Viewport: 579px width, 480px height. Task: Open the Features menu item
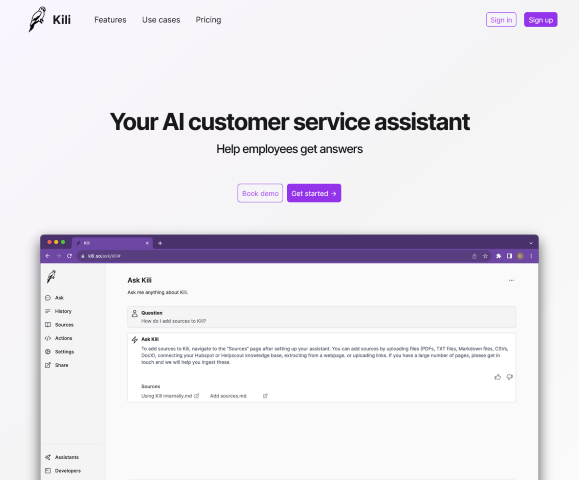110,20
